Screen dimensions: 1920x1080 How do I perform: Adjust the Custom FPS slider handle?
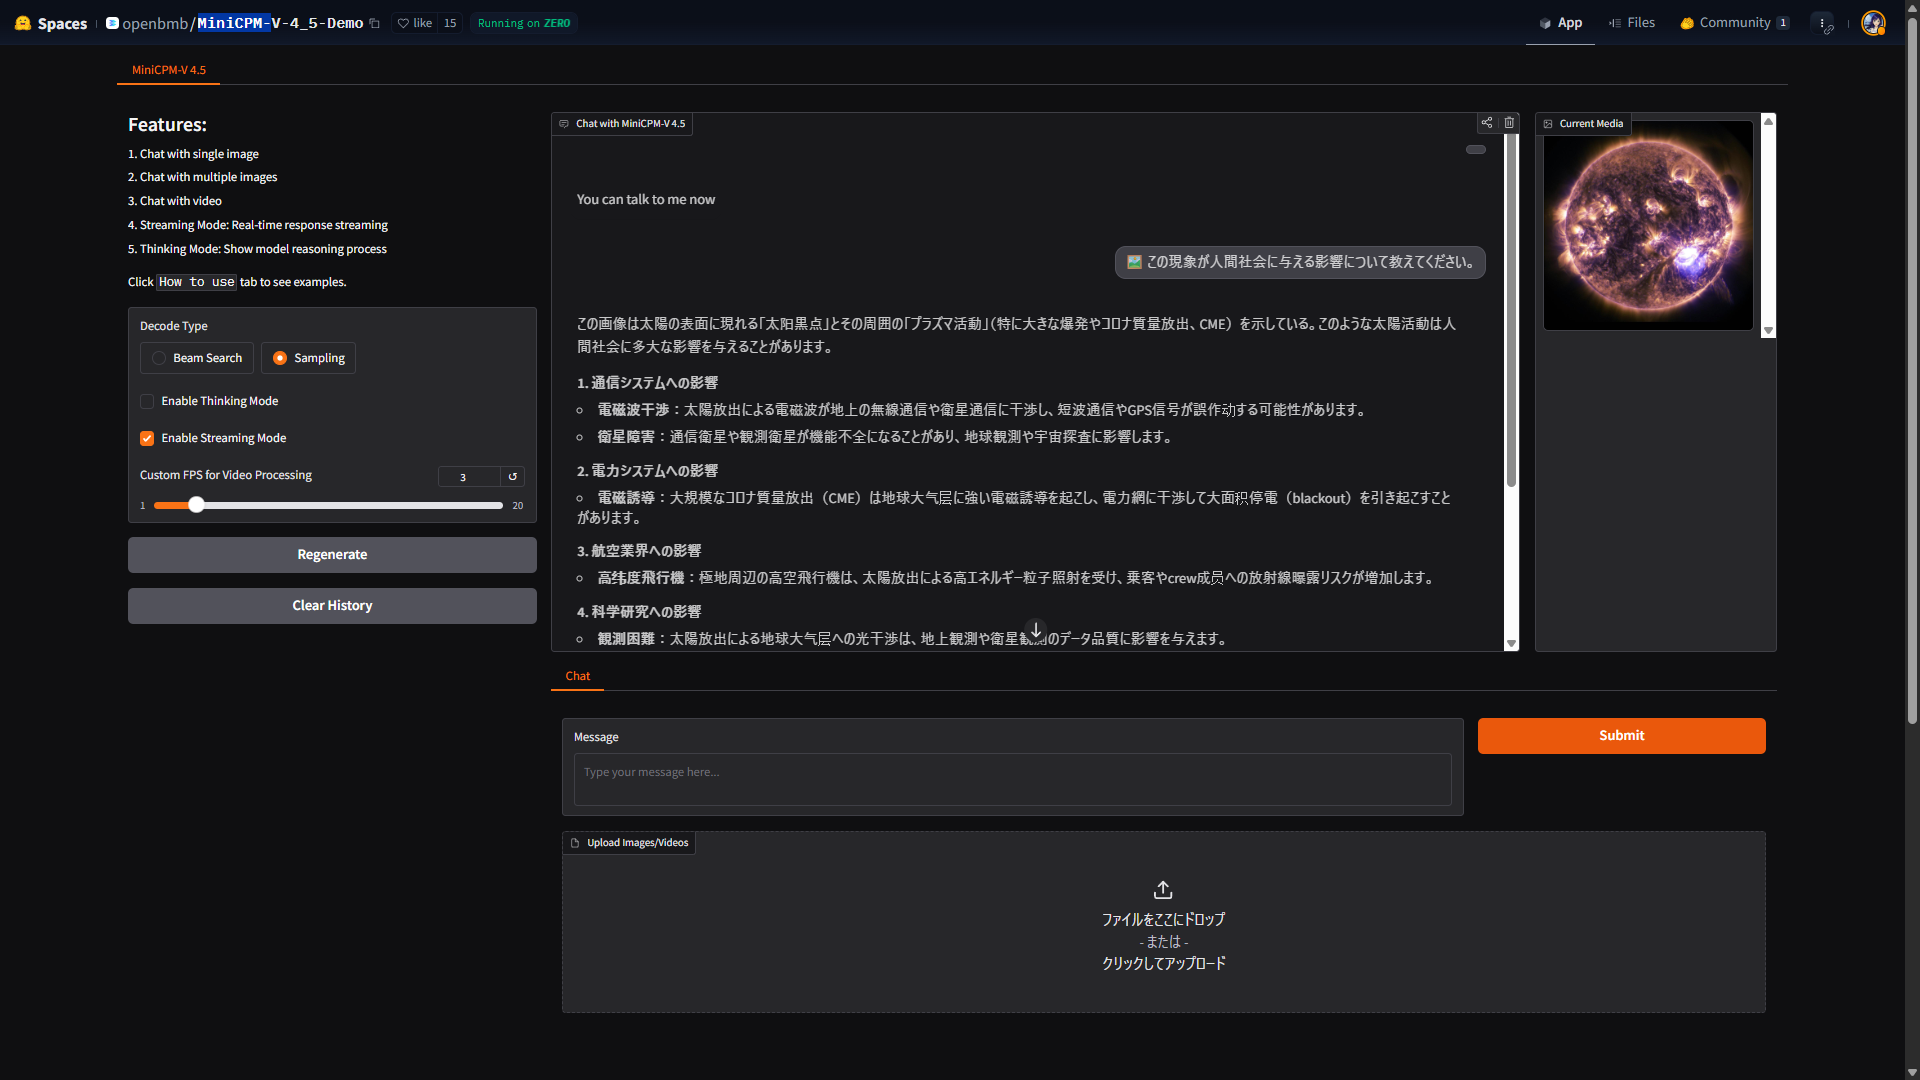(x=196, y=505)
